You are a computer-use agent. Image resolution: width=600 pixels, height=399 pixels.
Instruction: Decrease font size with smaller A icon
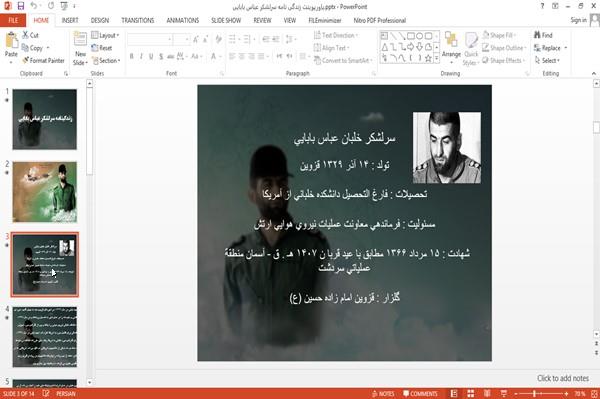coord(206,39)
